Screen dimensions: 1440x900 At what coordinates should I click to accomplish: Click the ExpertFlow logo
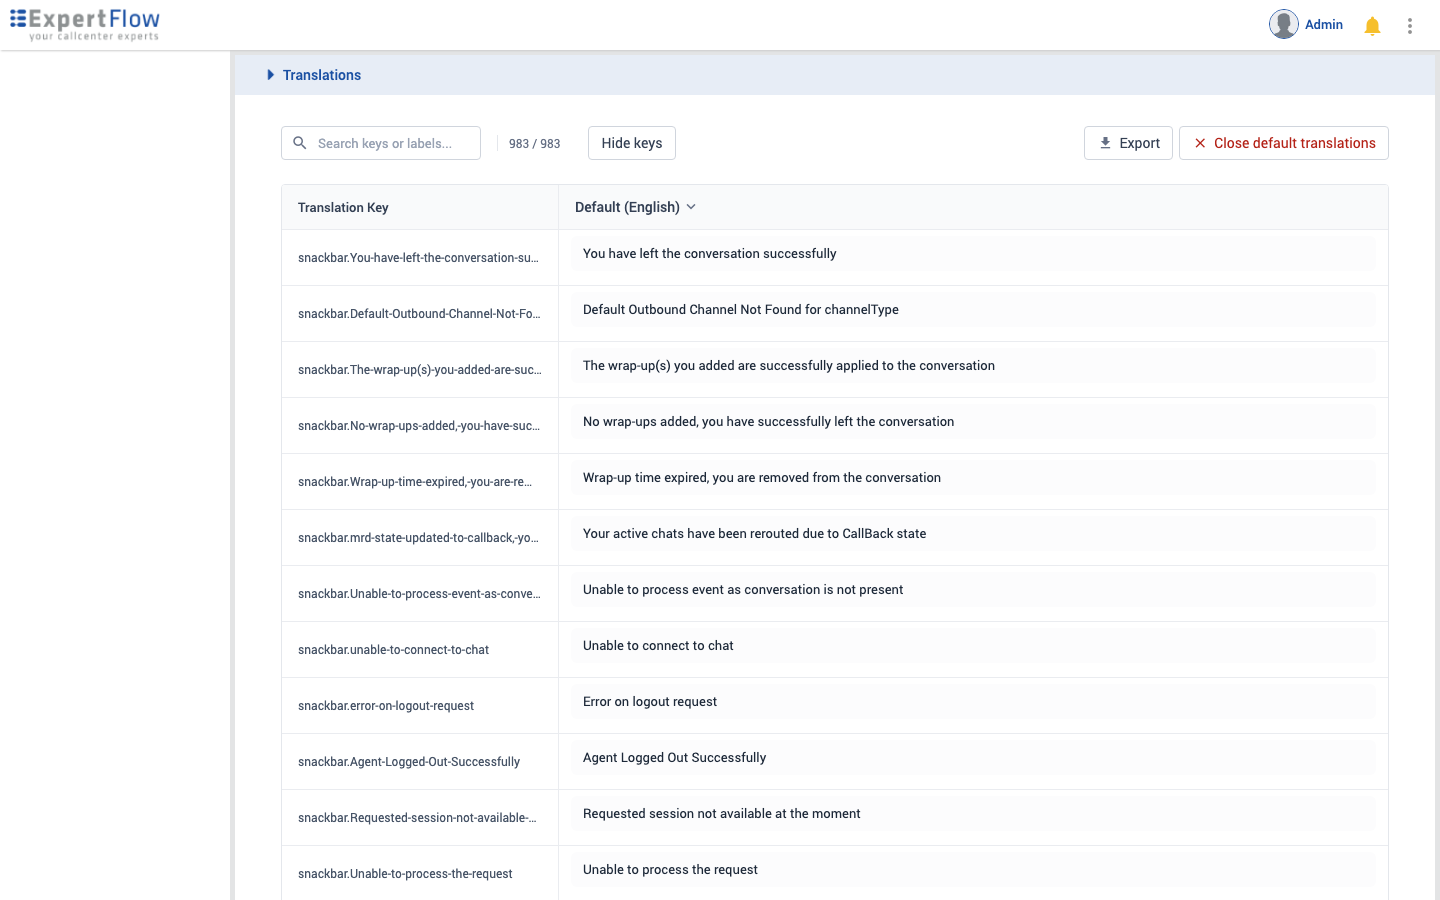click(85, 25)
